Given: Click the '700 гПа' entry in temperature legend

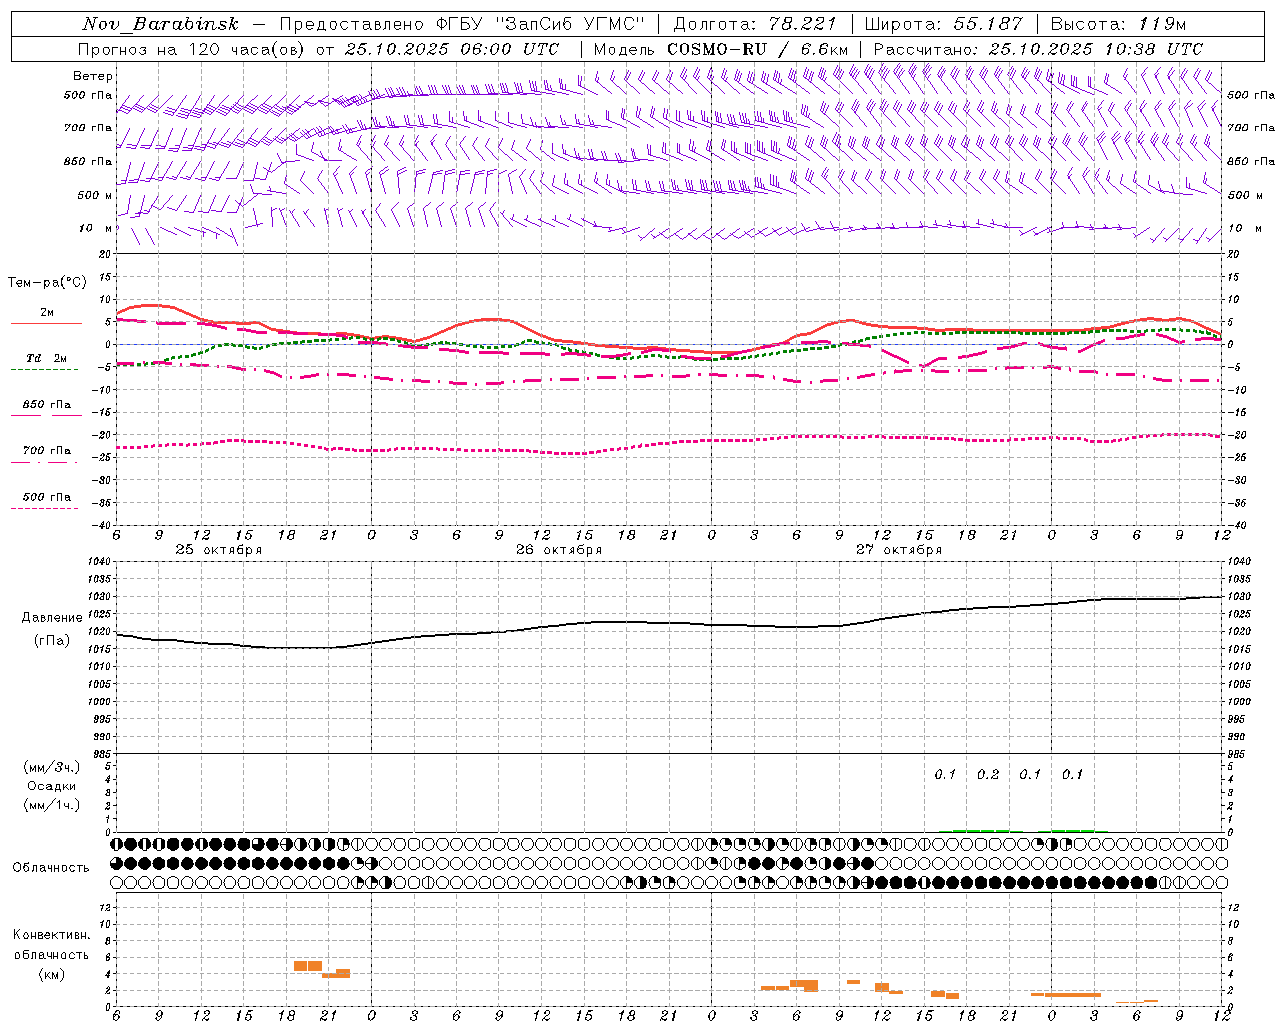Looking at the screenshot, I should pyautogui.click(x=47, y=451).
